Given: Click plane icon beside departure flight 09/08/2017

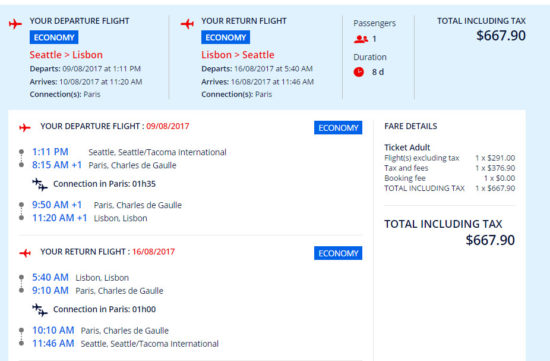Looking at the screenshot, I should point(25,127).
